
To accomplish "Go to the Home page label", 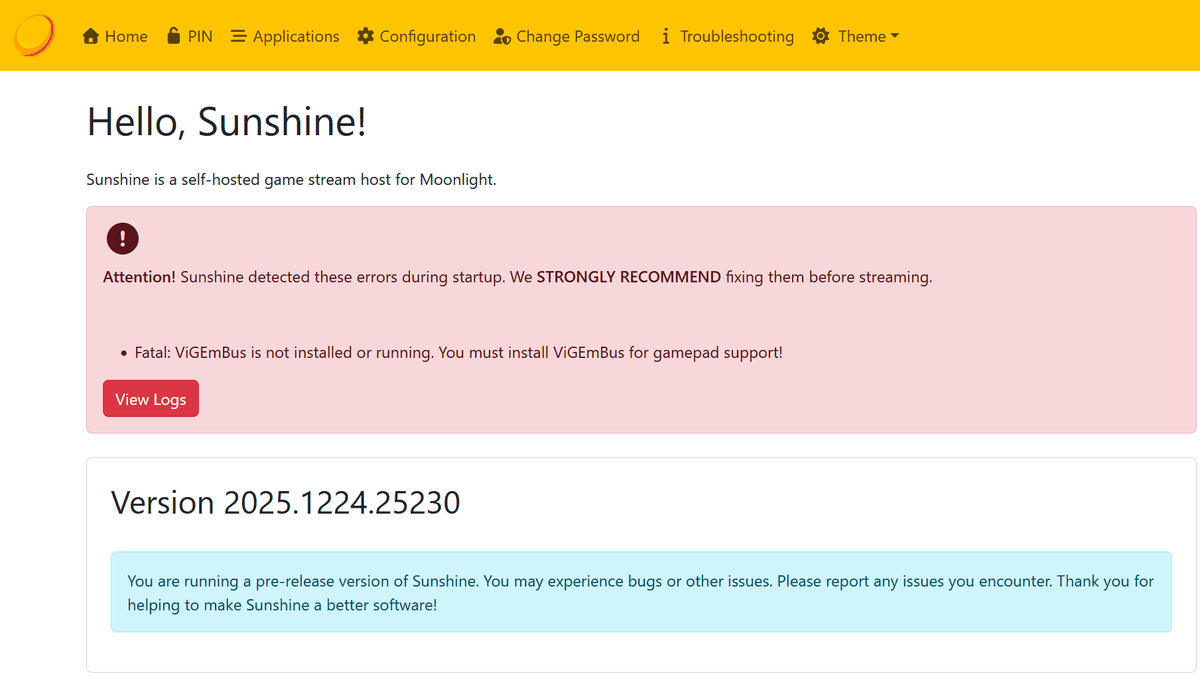I will coord(126,37).
